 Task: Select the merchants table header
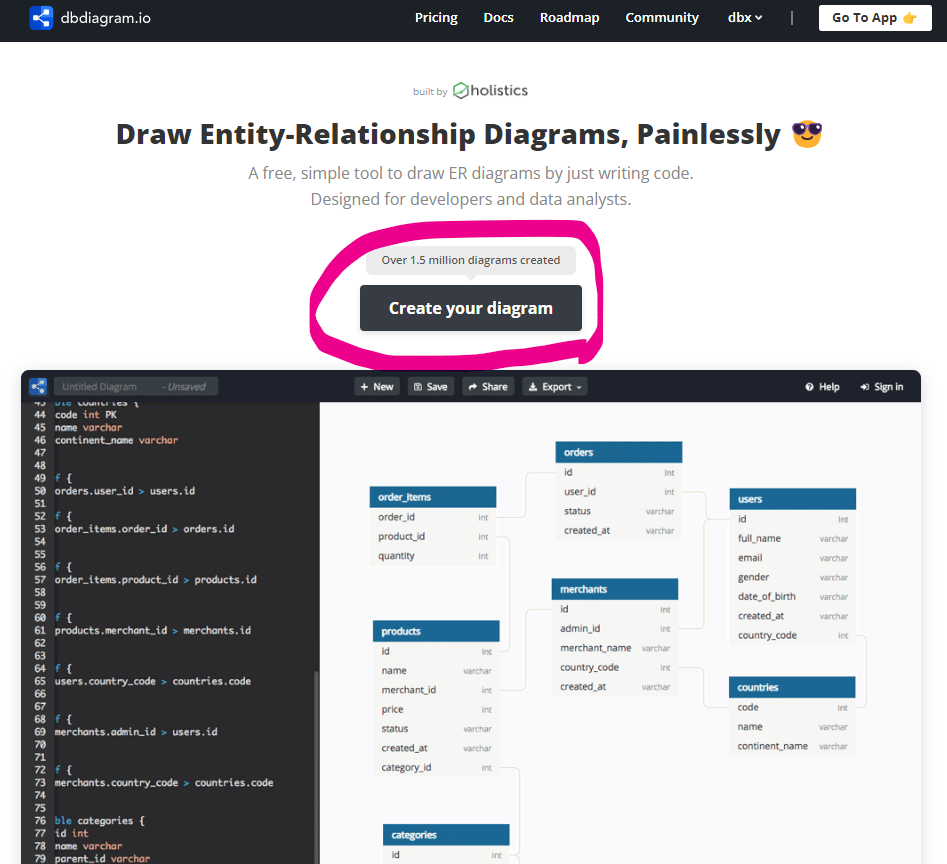pyautogui.click(x=615, y=589)
